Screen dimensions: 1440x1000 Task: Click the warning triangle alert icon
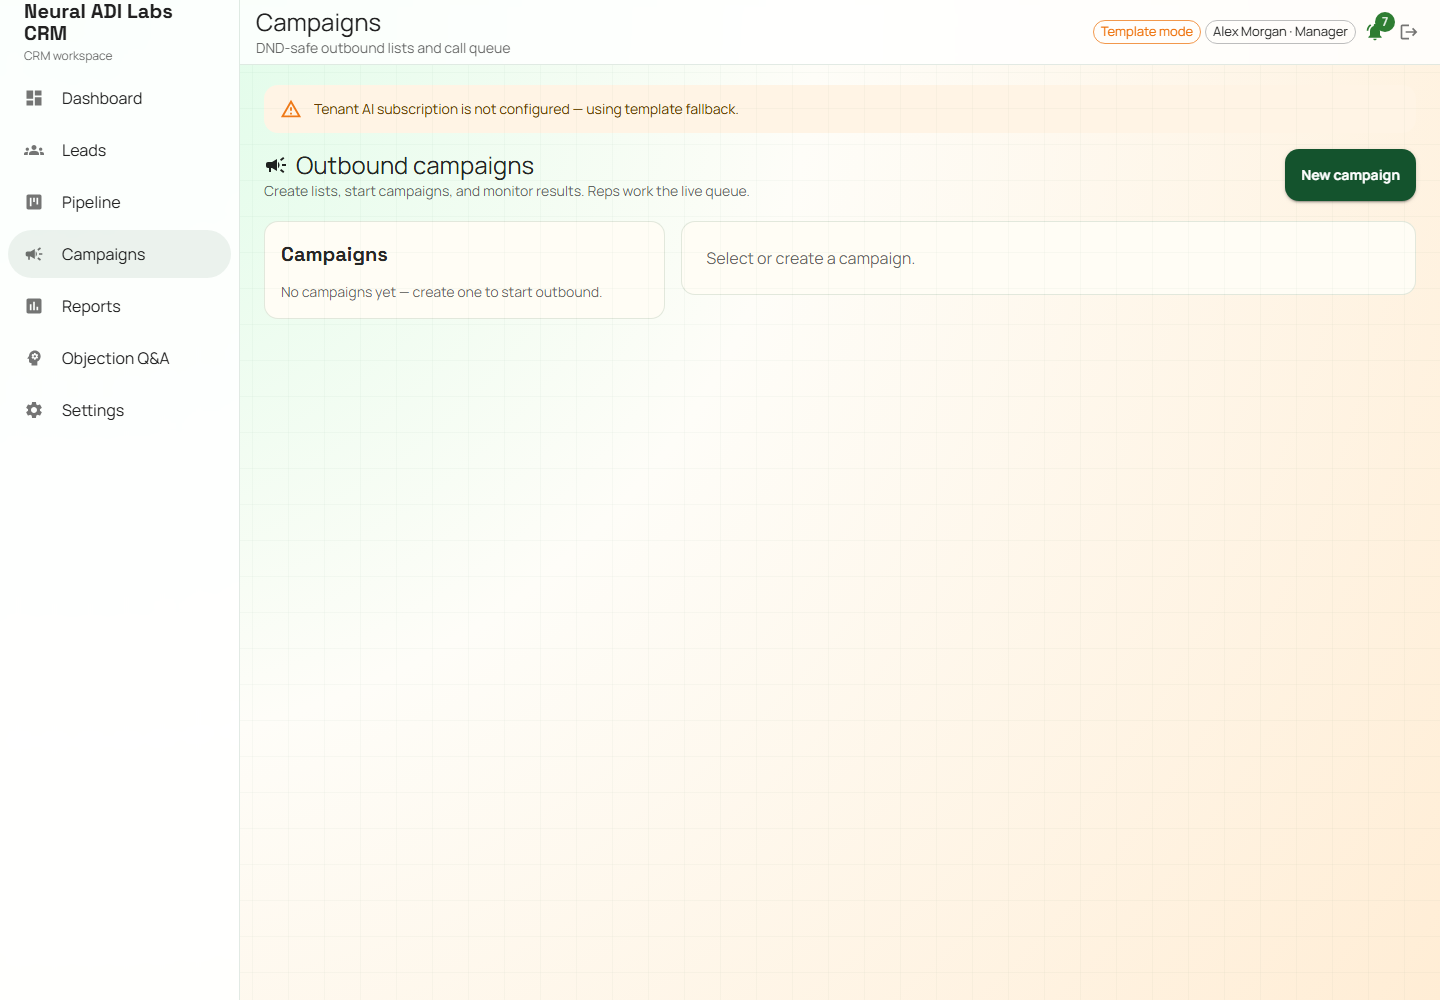coord(291,109)
